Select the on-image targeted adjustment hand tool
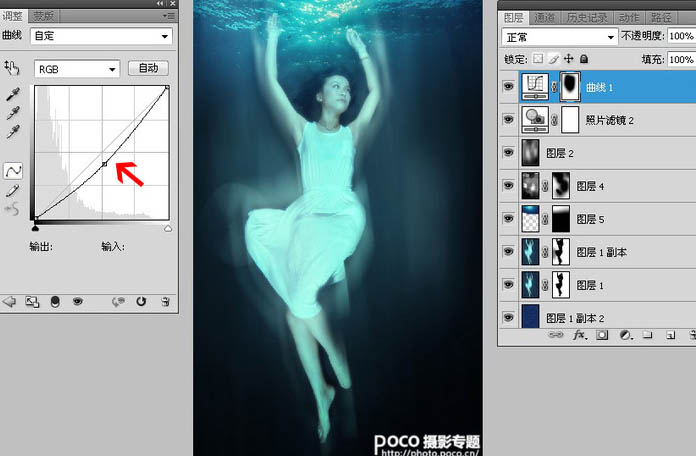696x456 pixels. 12,68
